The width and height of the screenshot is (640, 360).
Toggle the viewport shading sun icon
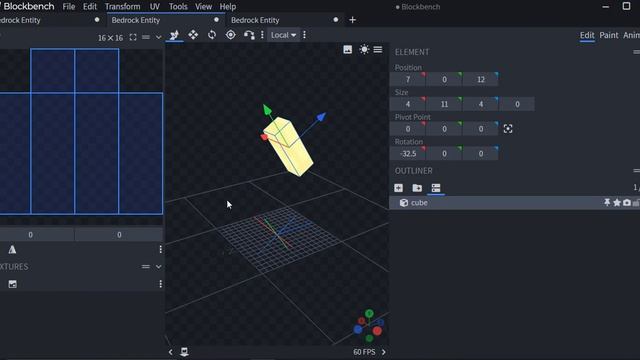tap(364, 49)
